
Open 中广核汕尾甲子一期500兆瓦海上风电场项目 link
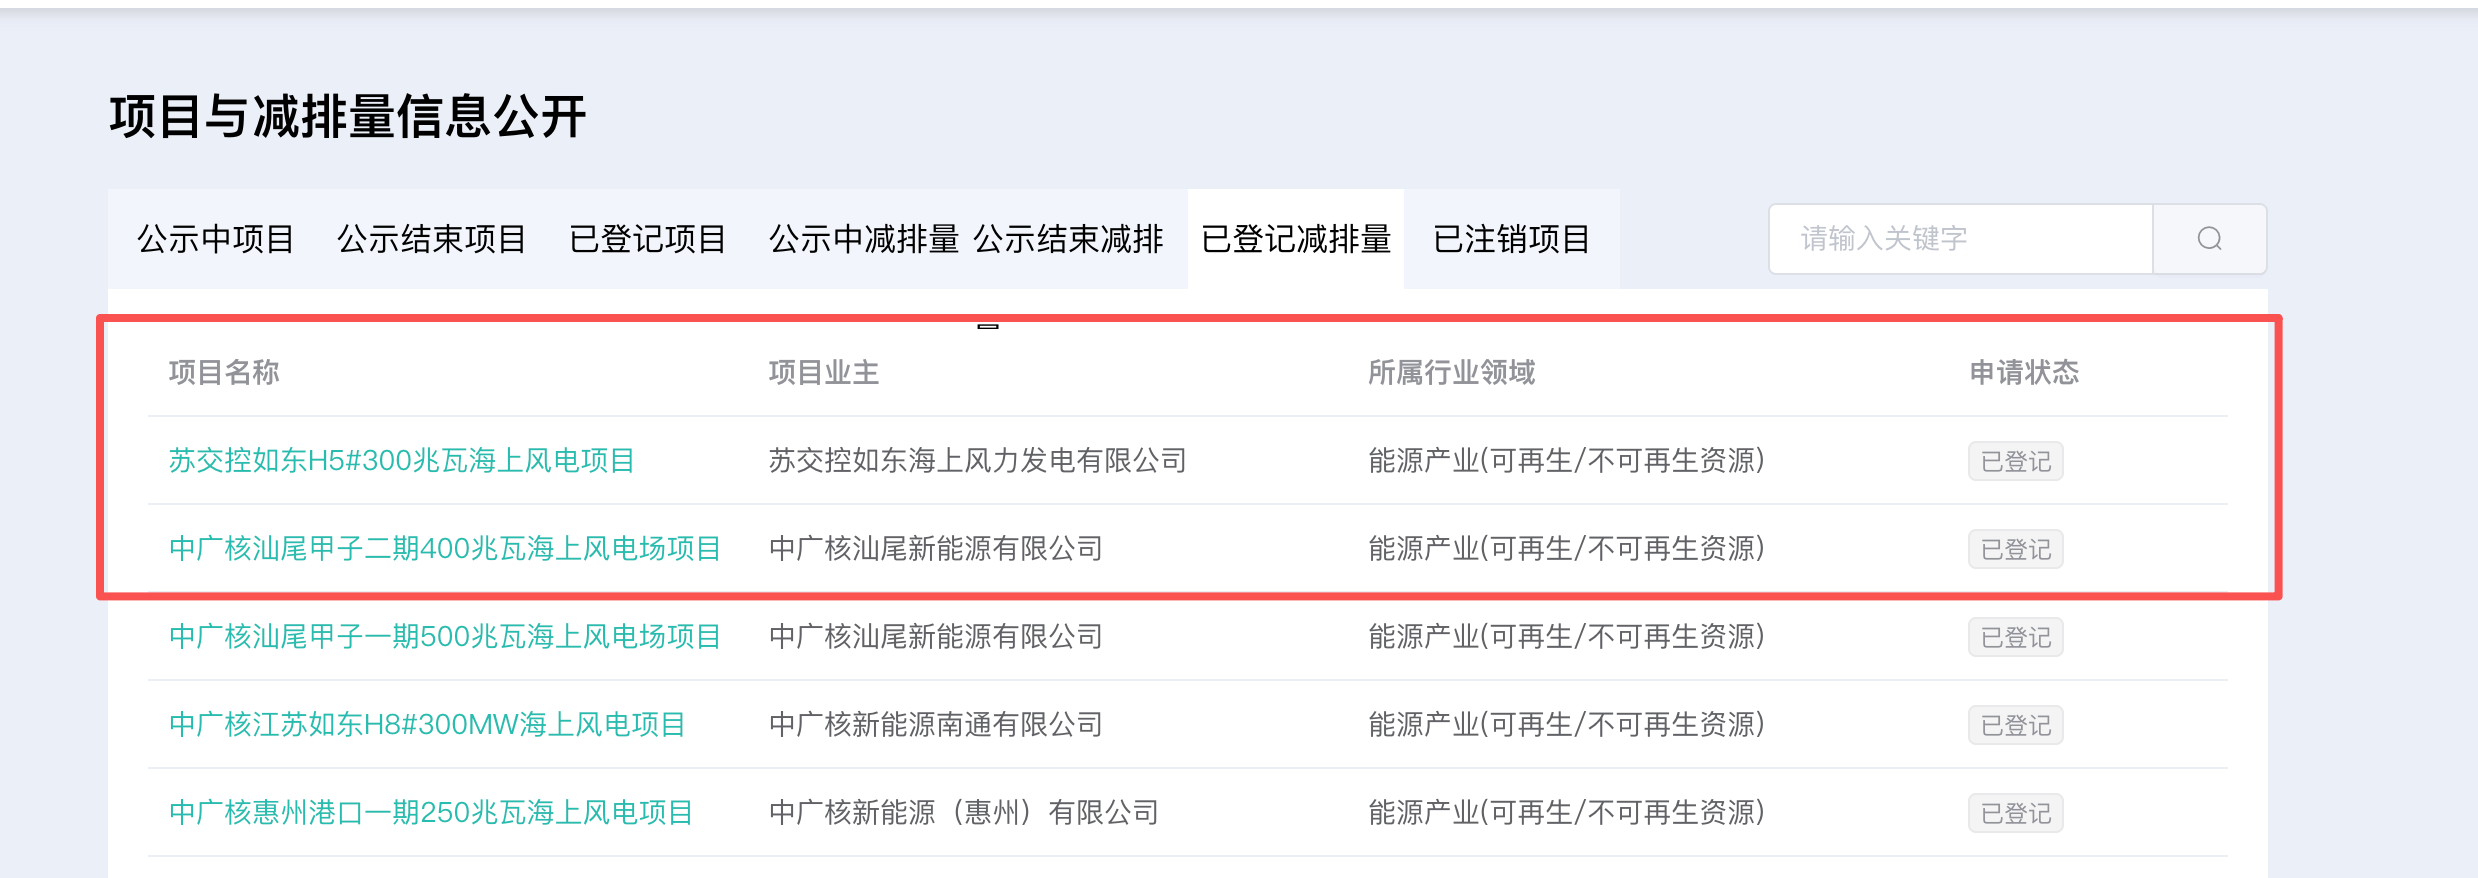click(x=445, y=637)
